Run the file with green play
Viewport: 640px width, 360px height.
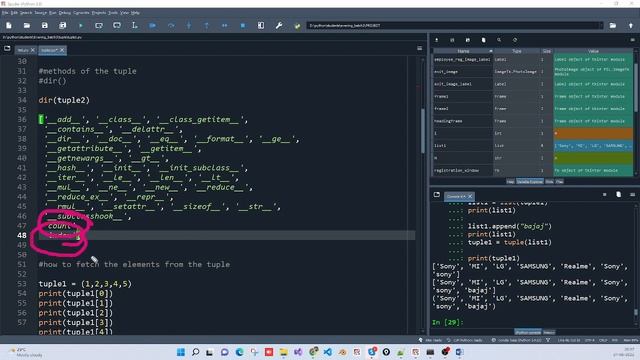pyautogui.click(x=81, y=25)
